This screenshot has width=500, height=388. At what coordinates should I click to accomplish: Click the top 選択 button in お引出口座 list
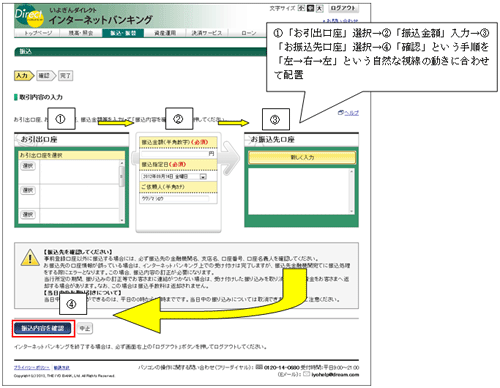[x=28, y=166]
